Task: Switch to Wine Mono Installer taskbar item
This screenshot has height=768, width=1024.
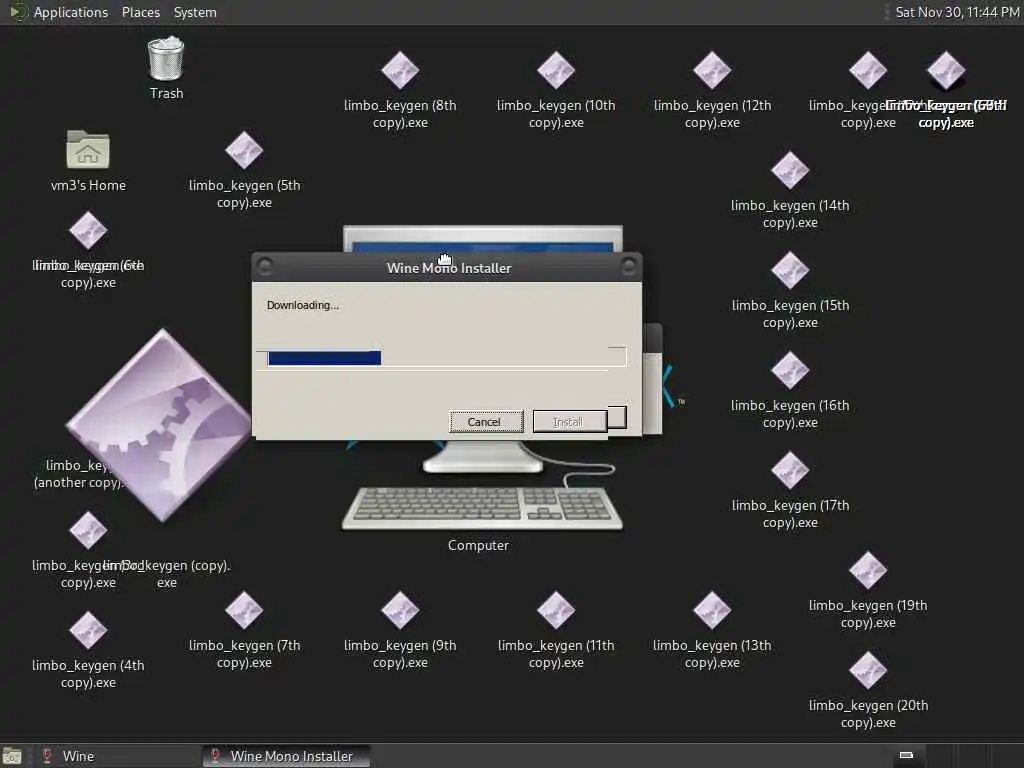Action: click(x=286, y=756)
